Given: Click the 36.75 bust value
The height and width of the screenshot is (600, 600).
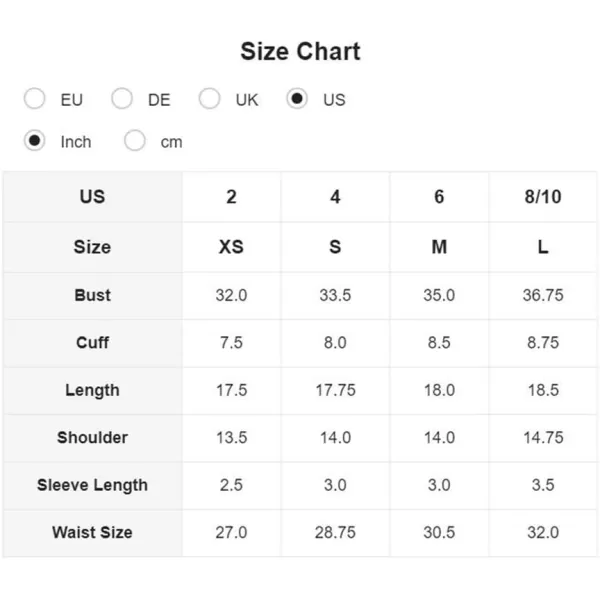Looking at the screenshot, I should click(543, 295).
